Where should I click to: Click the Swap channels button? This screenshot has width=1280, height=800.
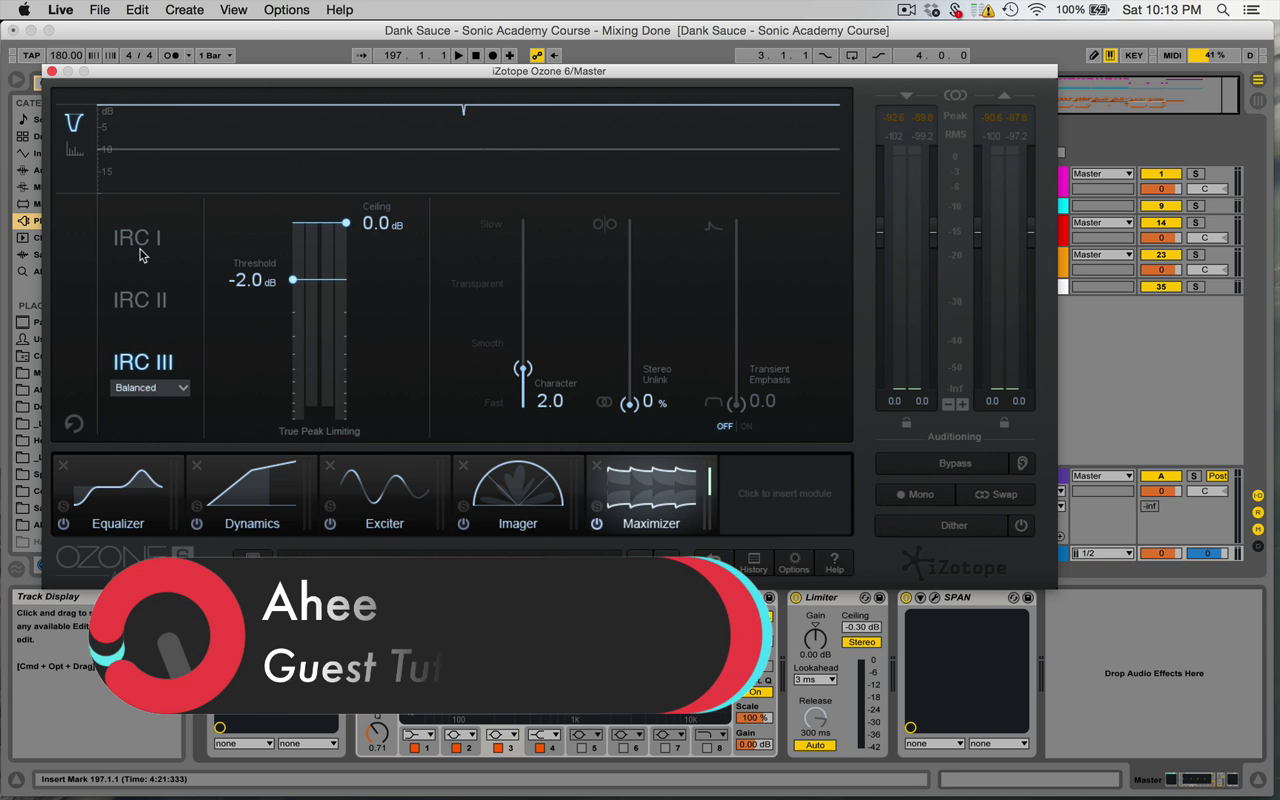click(996, 494)
